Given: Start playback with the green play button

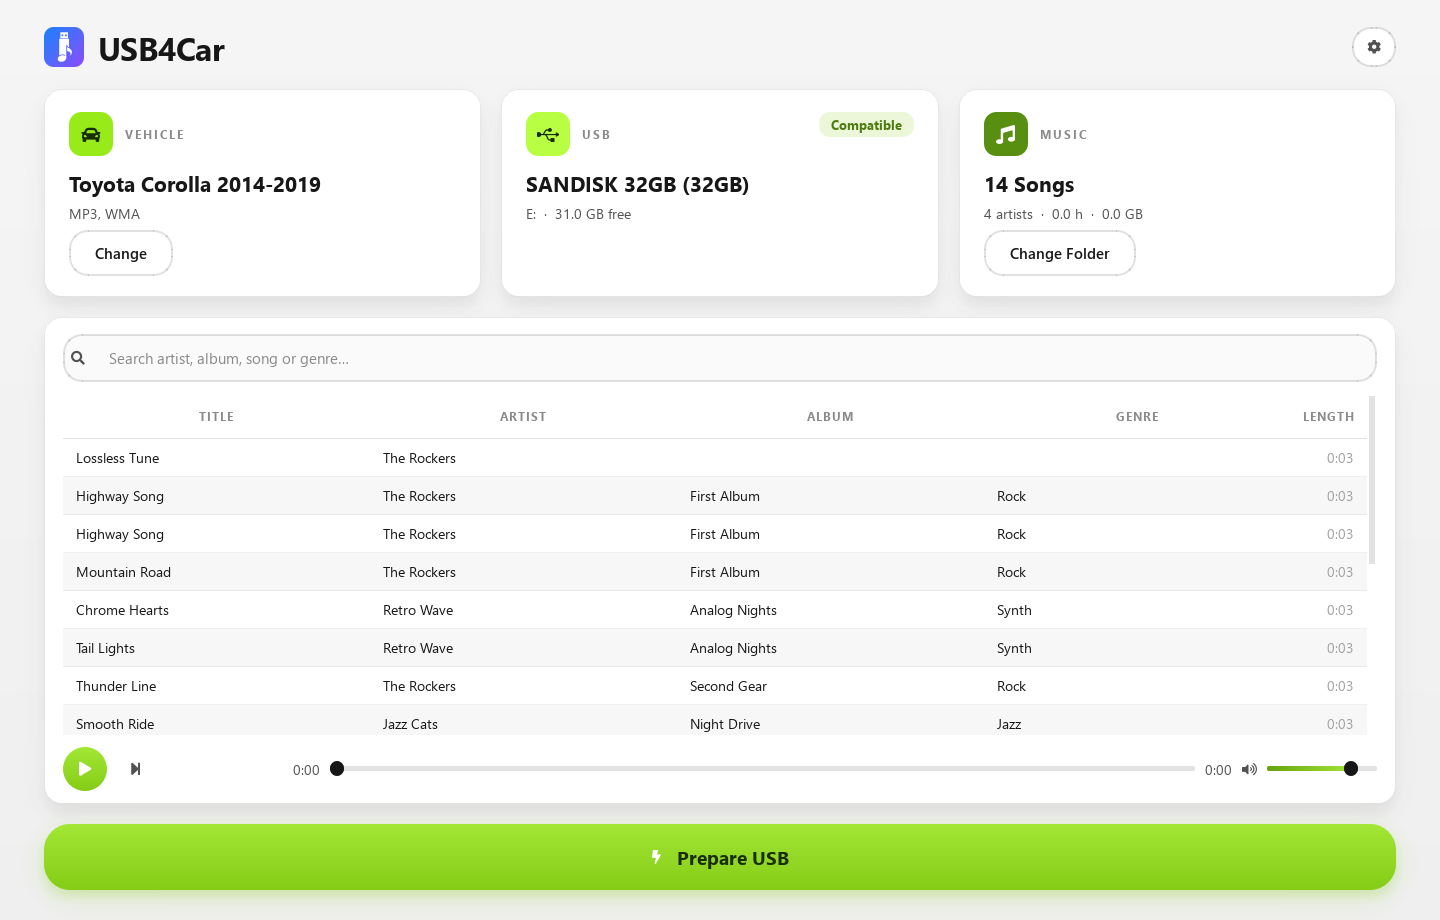Looking at the screenshot, I should pos(85,769).
